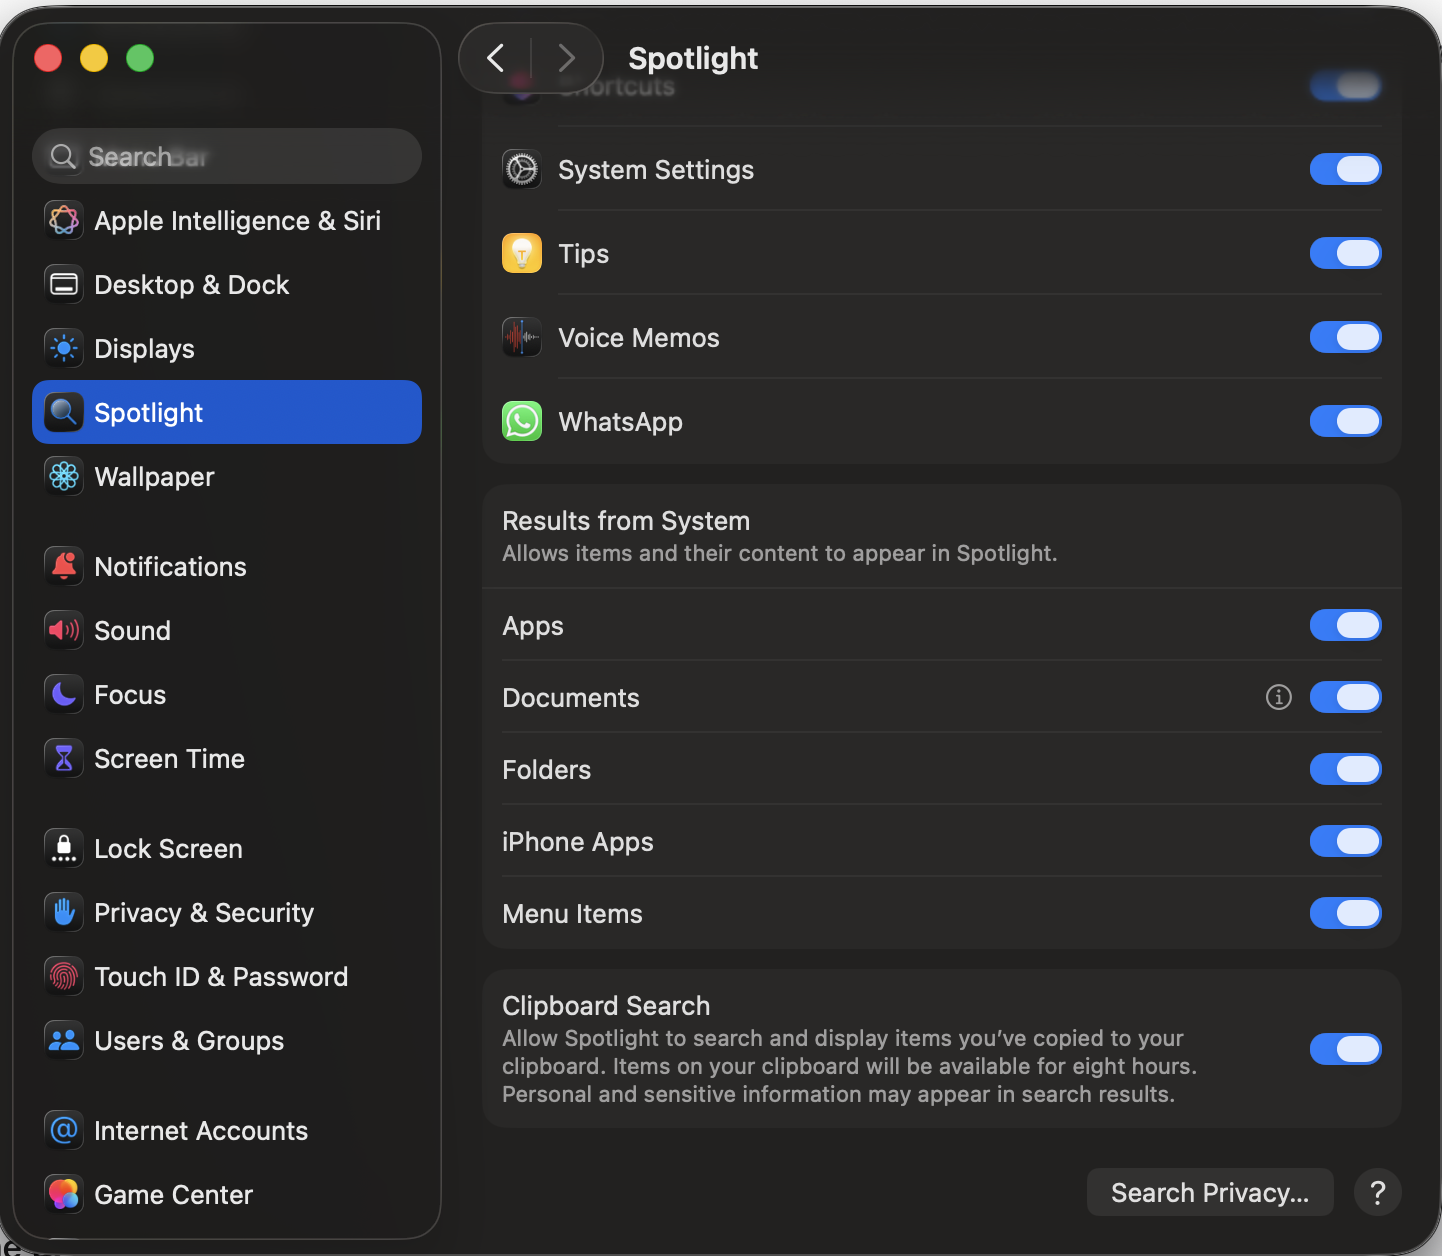Screen dimensions: 1442x1256
Task: Toggle Menu Items results off
Action: 1345,913
